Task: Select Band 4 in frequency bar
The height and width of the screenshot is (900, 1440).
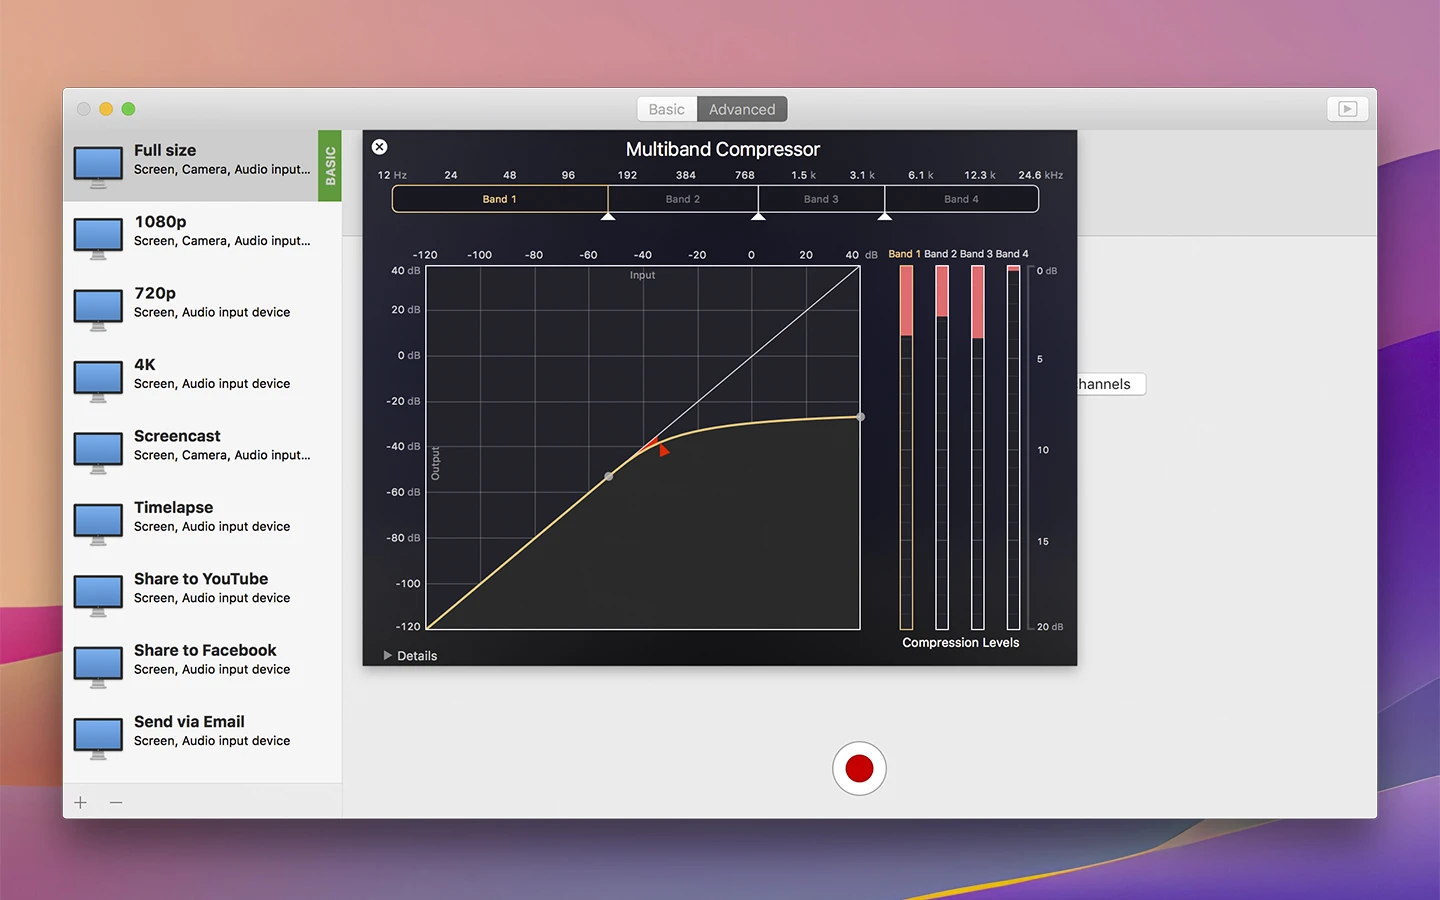Action: (961, 199)
